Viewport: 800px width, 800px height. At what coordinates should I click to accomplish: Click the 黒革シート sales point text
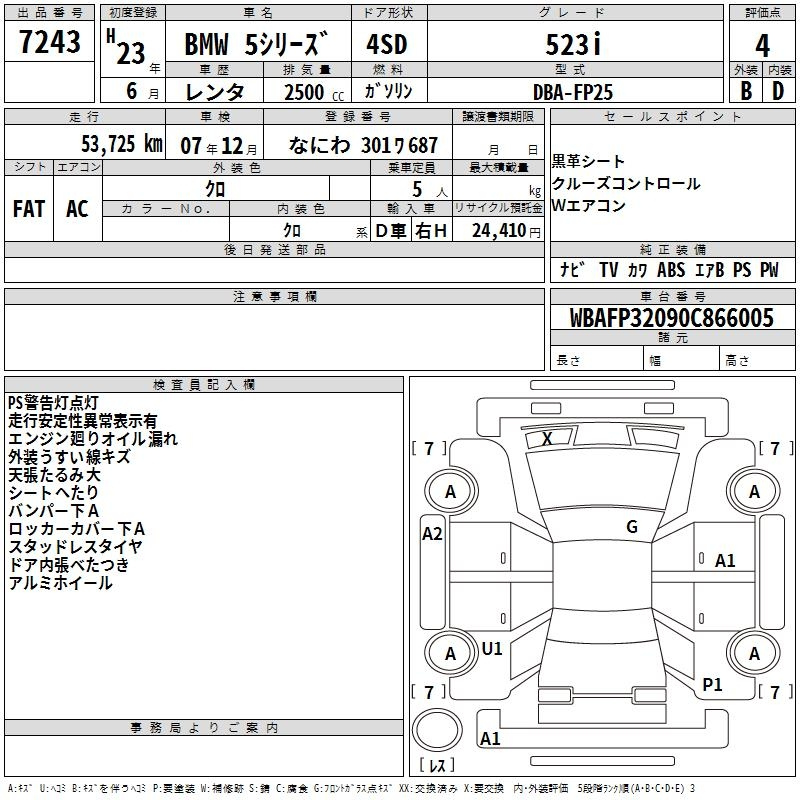(x=588, y=162)
